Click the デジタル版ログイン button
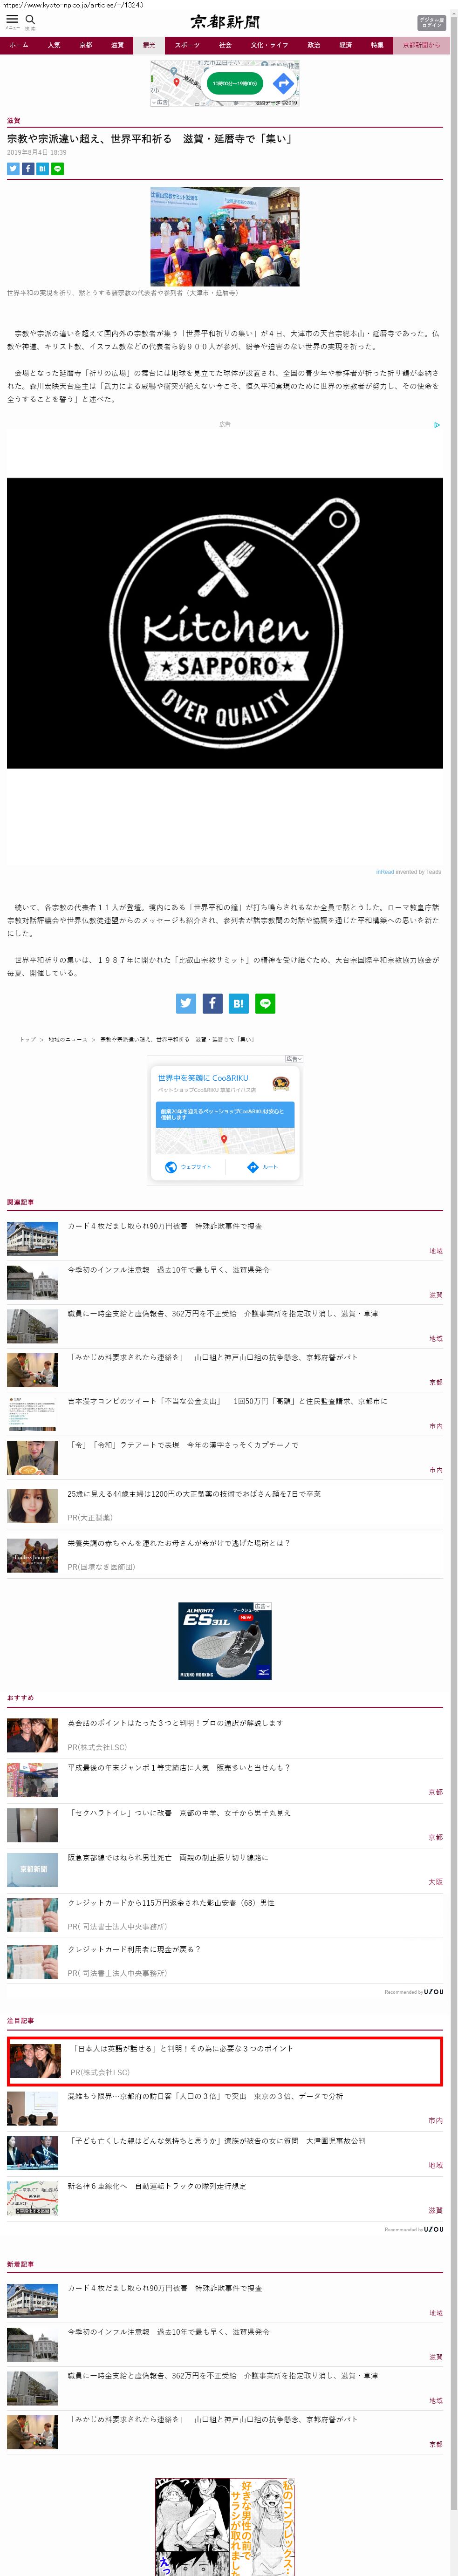The image size is (458, 2576). [431, 22]
